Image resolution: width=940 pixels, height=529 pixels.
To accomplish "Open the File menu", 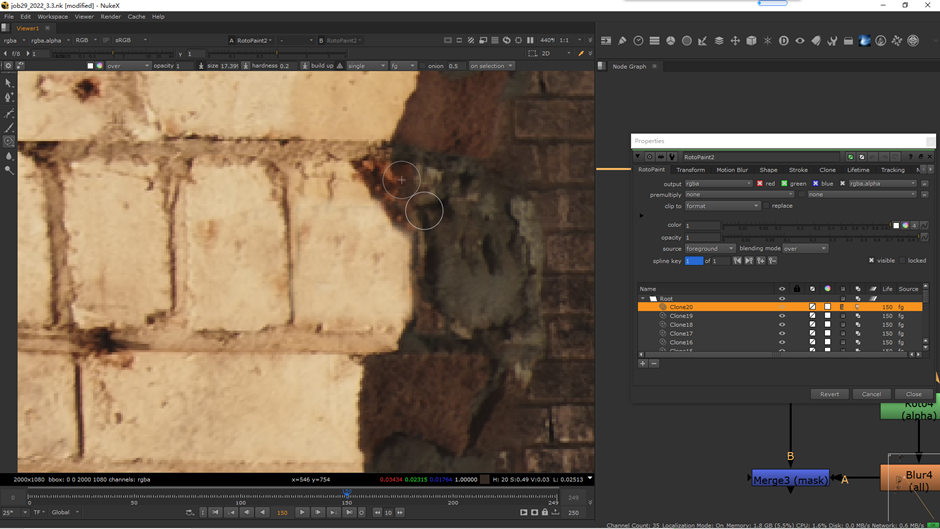I will tap(9, 17).
